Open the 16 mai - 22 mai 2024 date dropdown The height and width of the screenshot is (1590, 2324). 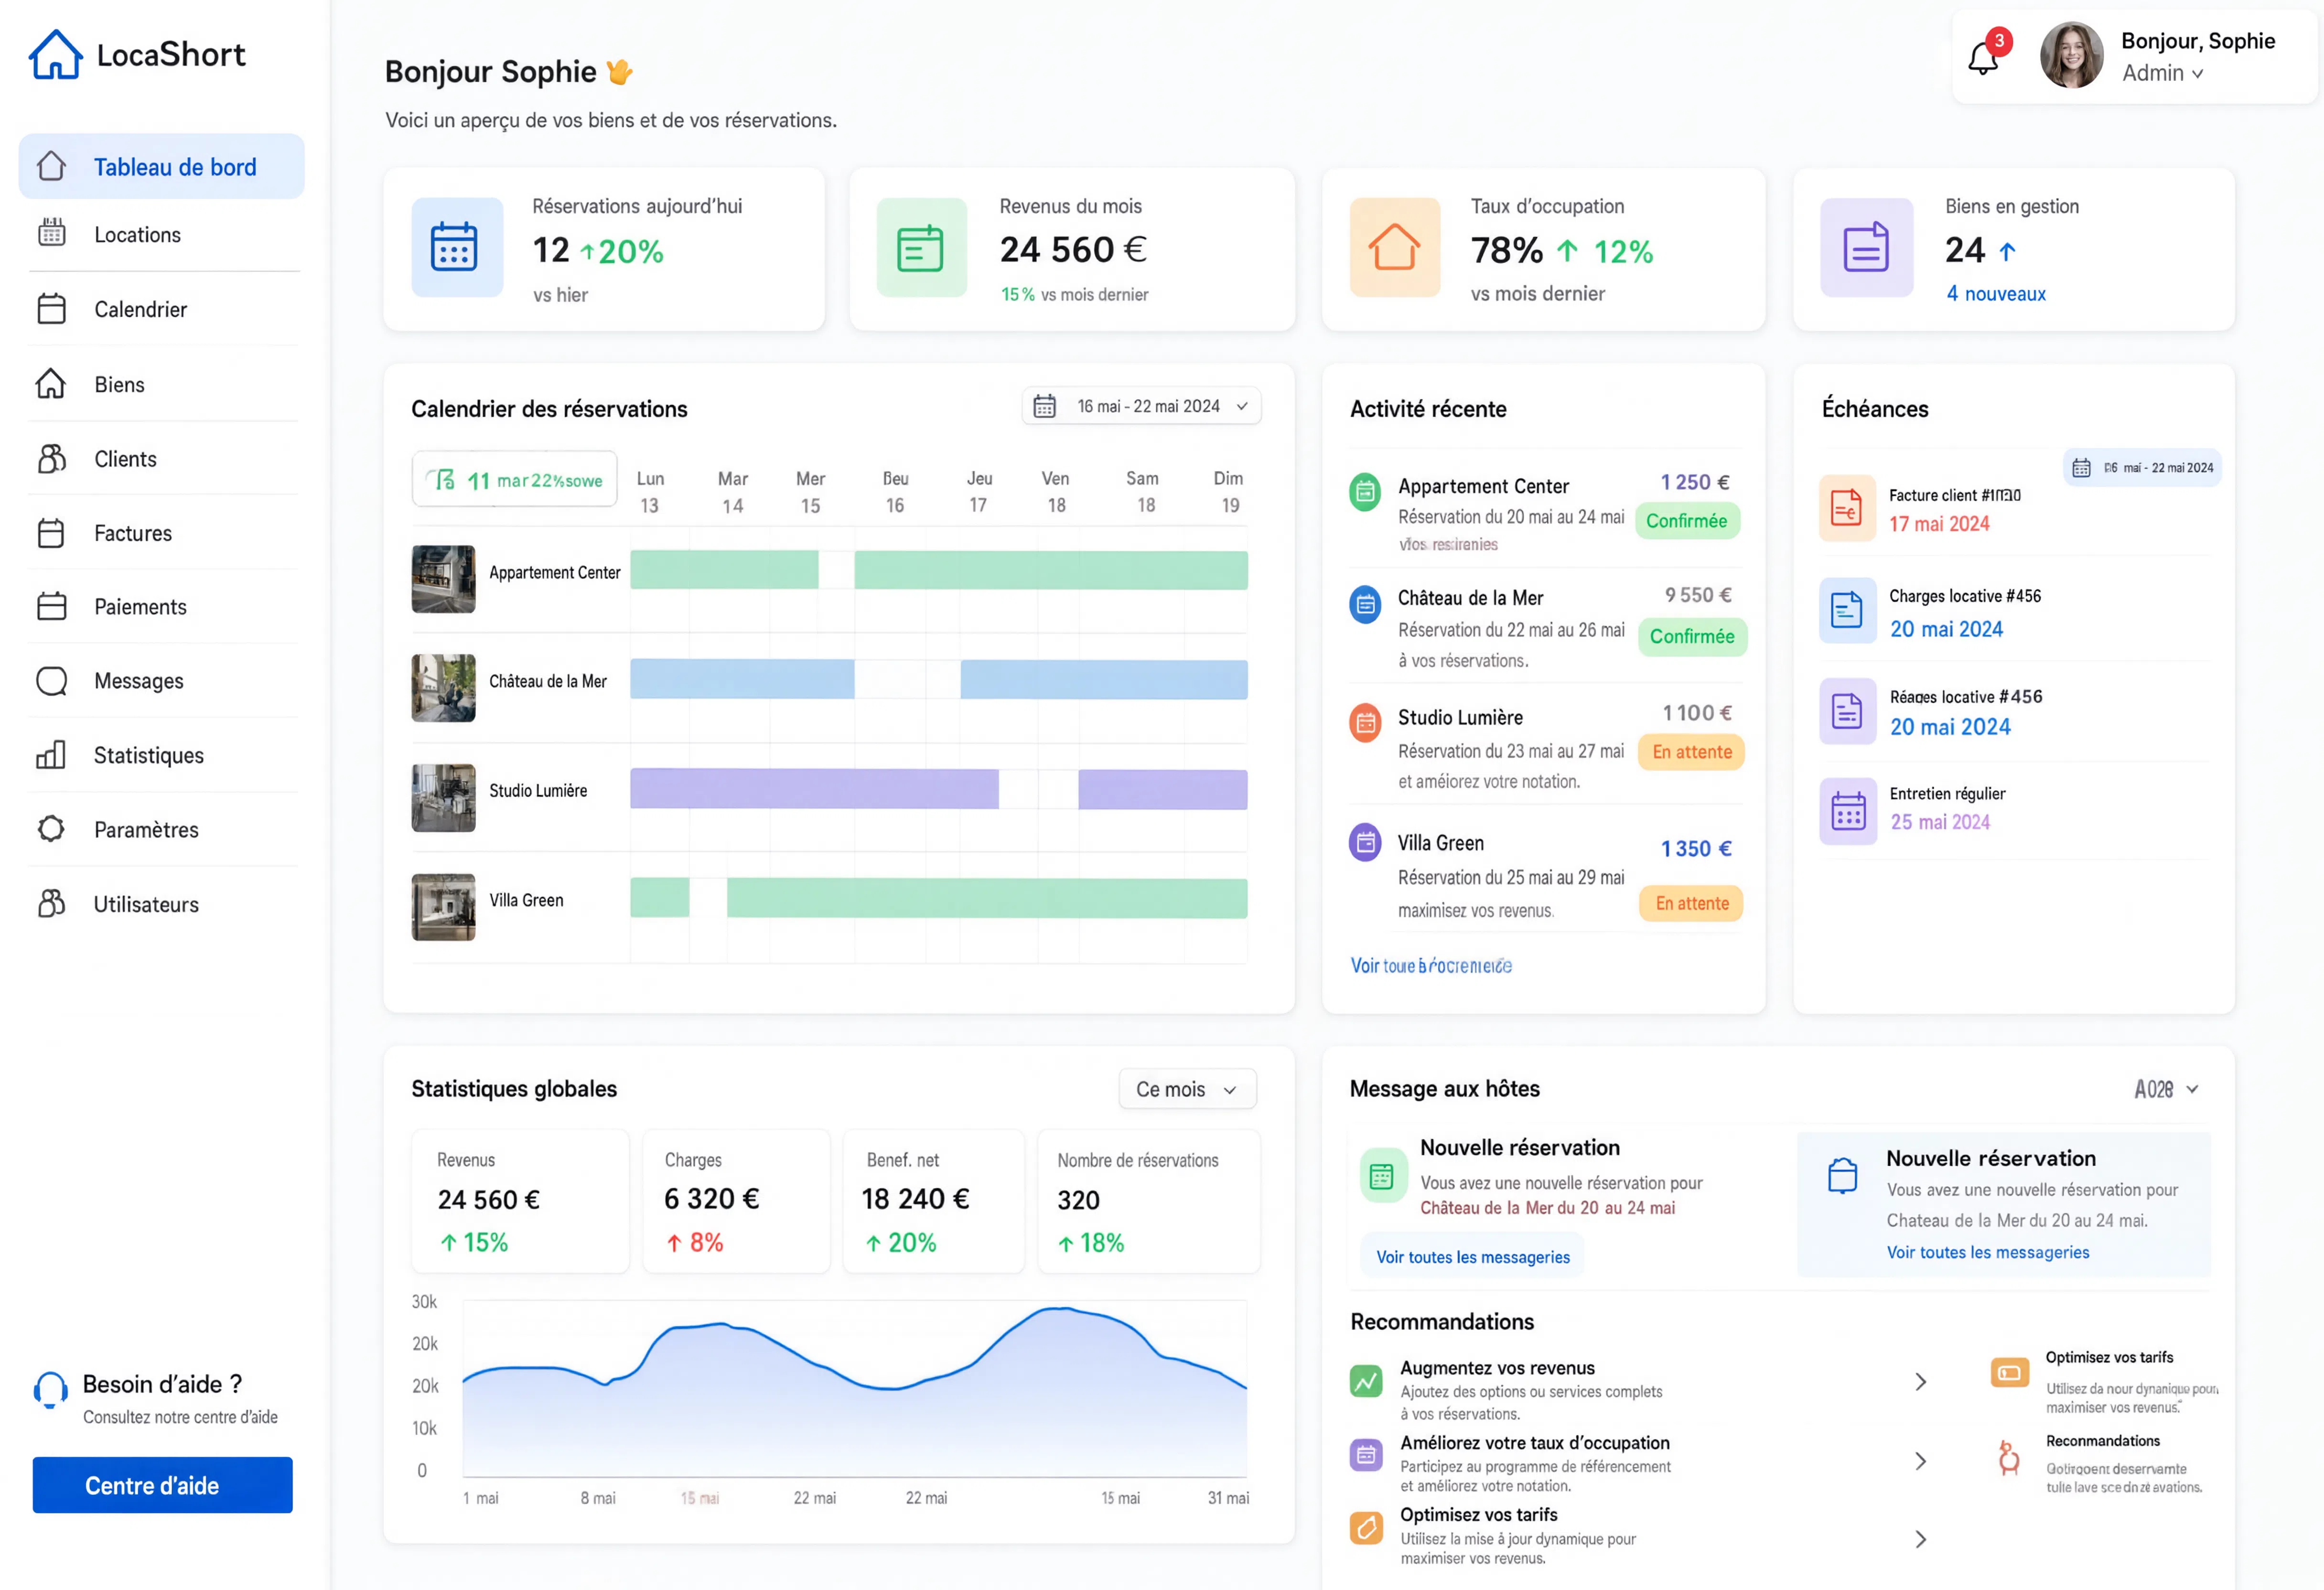1141,406
